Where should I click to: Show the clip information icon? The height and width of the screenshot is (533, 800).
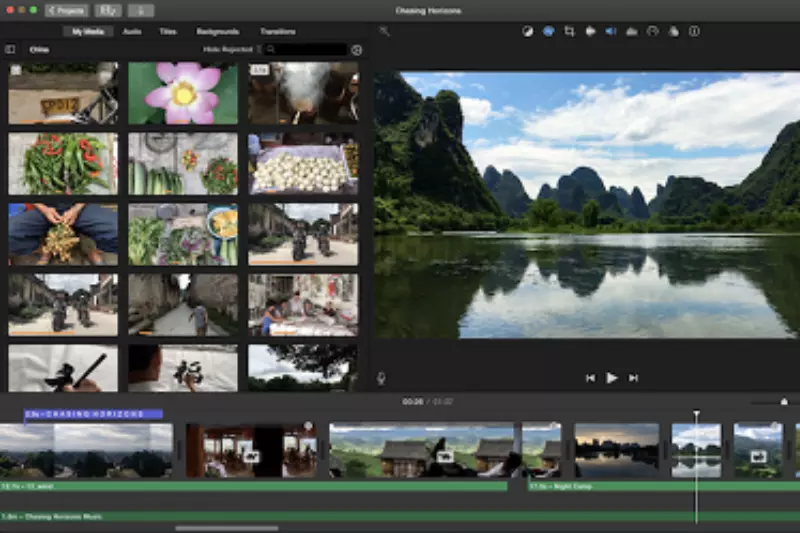[x=694, y=32]
